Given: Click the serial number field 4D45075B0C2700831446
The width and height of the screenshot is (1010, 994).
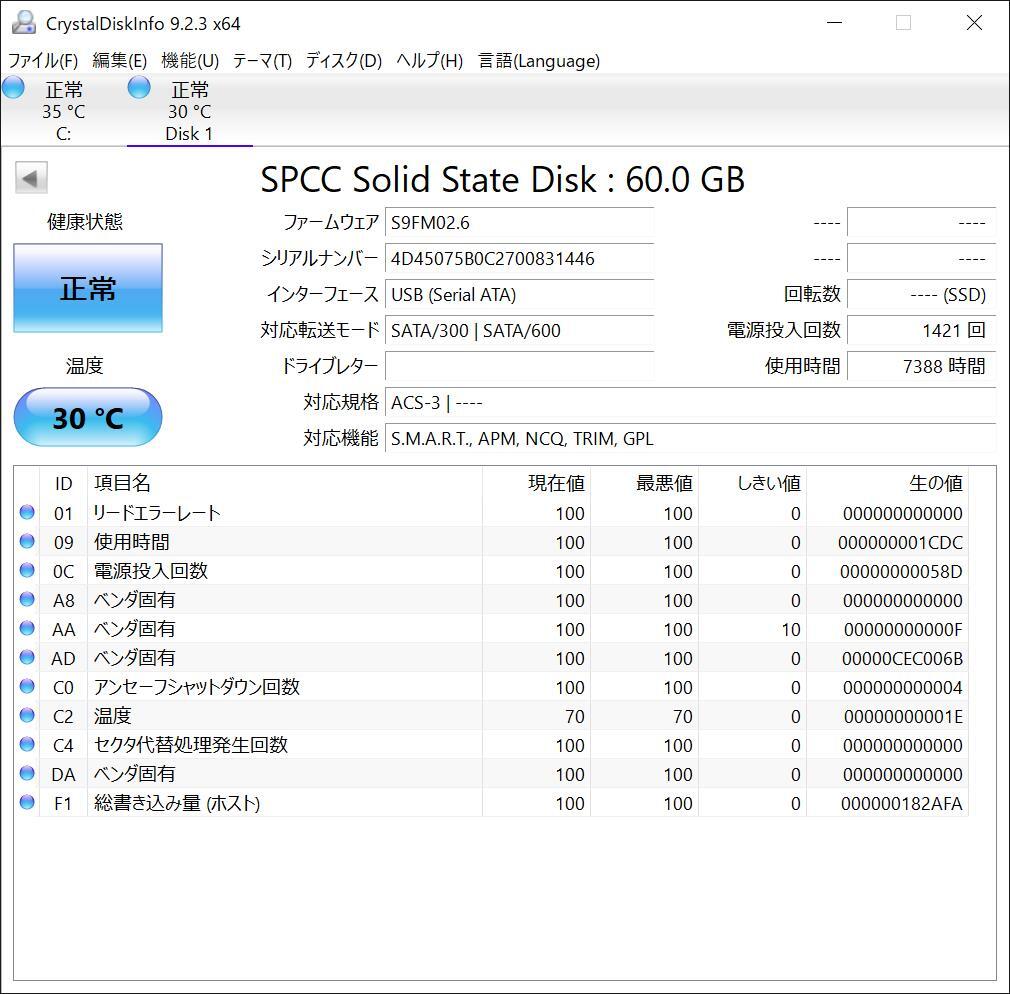Looking at the screenshot, I should (x=519, y=259).
